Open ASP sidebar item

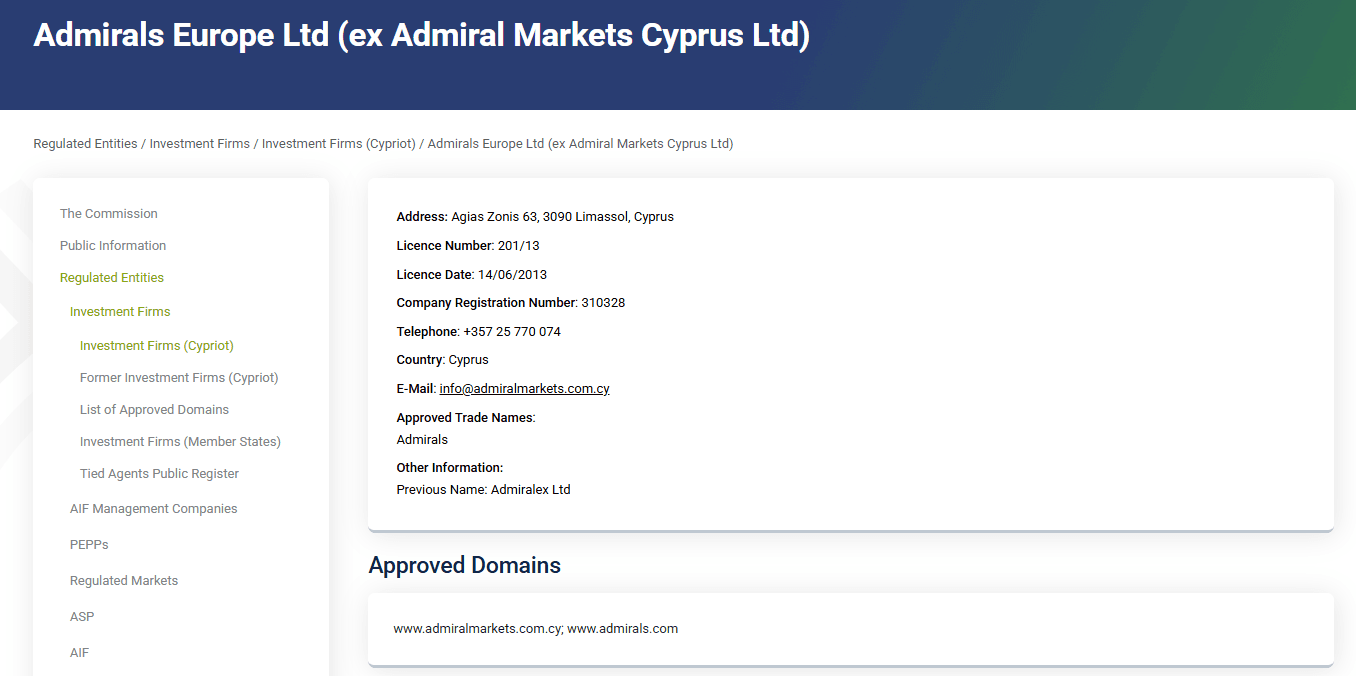click(82, 617)
